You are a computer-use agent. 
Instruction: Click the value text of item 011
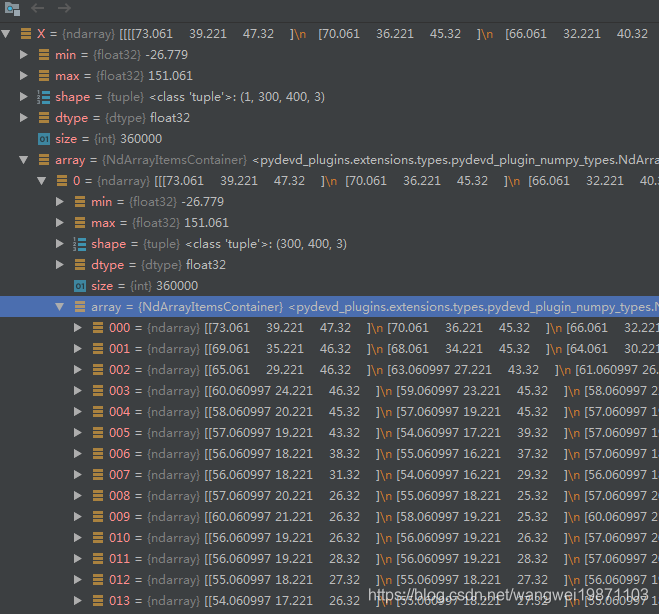431,559
